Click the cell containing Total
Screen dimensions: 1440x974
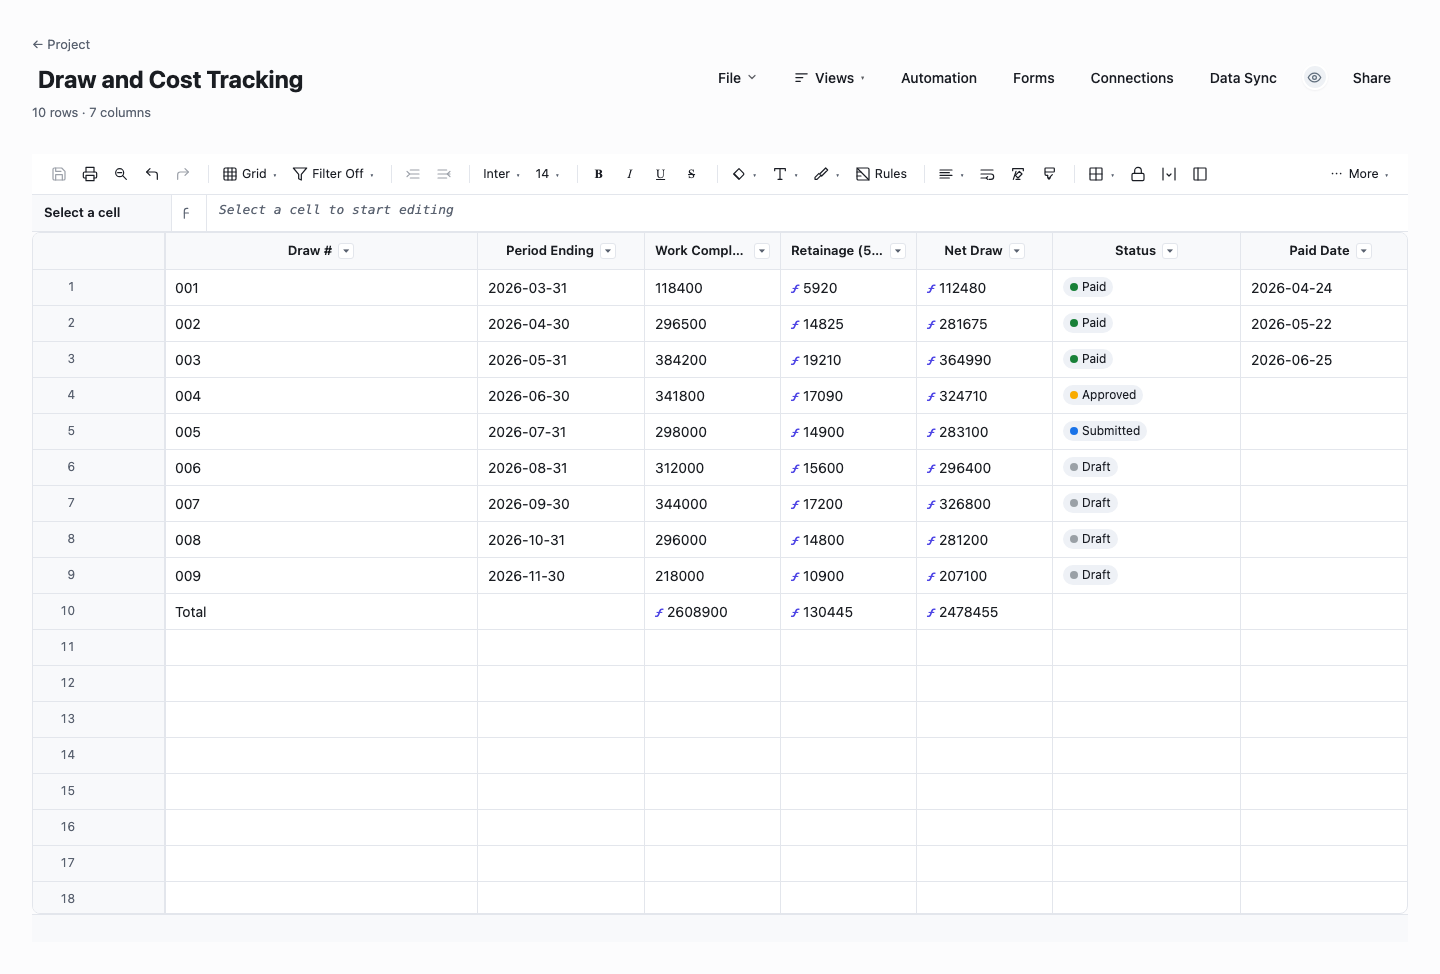[321, 612]
